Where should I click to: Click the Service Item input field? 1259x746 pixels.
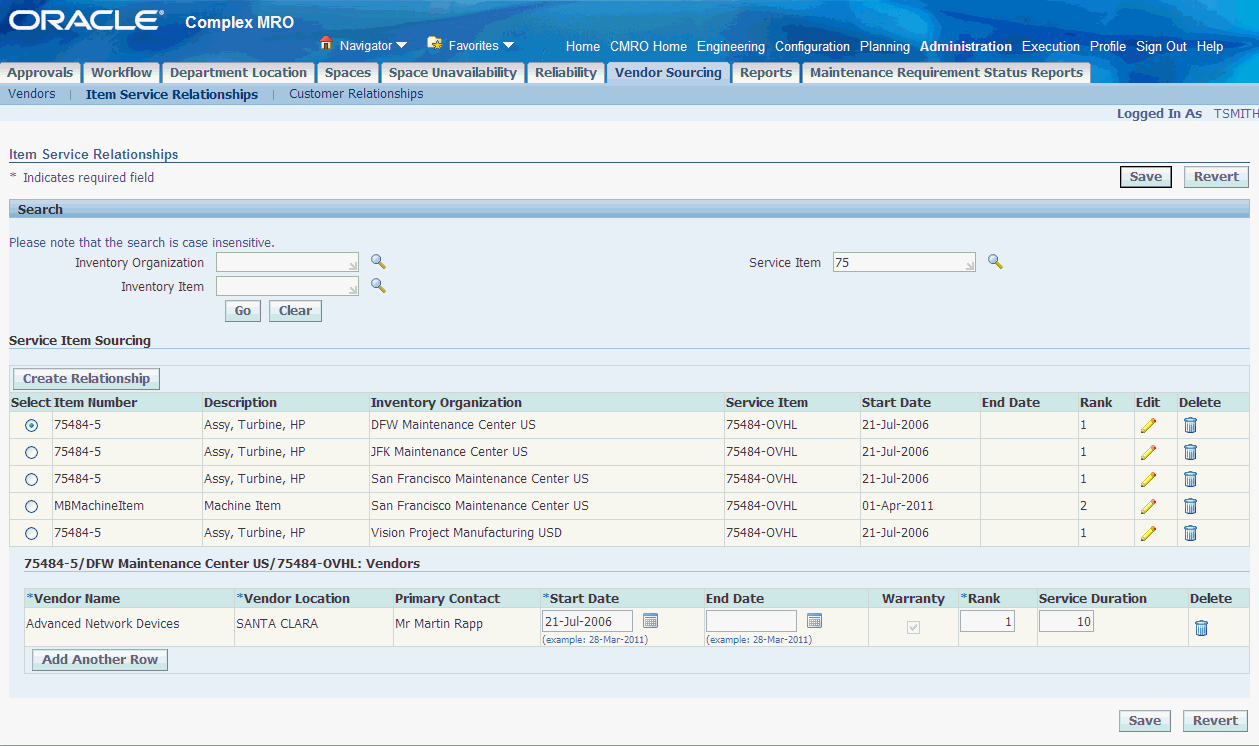[904, 262]
